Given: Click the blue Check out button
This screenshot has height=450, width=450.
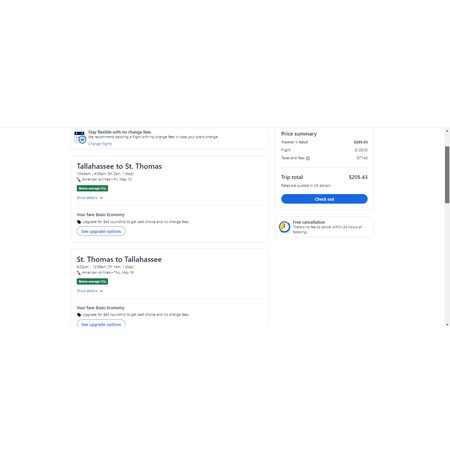Looking at the screenshot, I should coord(324,199).
